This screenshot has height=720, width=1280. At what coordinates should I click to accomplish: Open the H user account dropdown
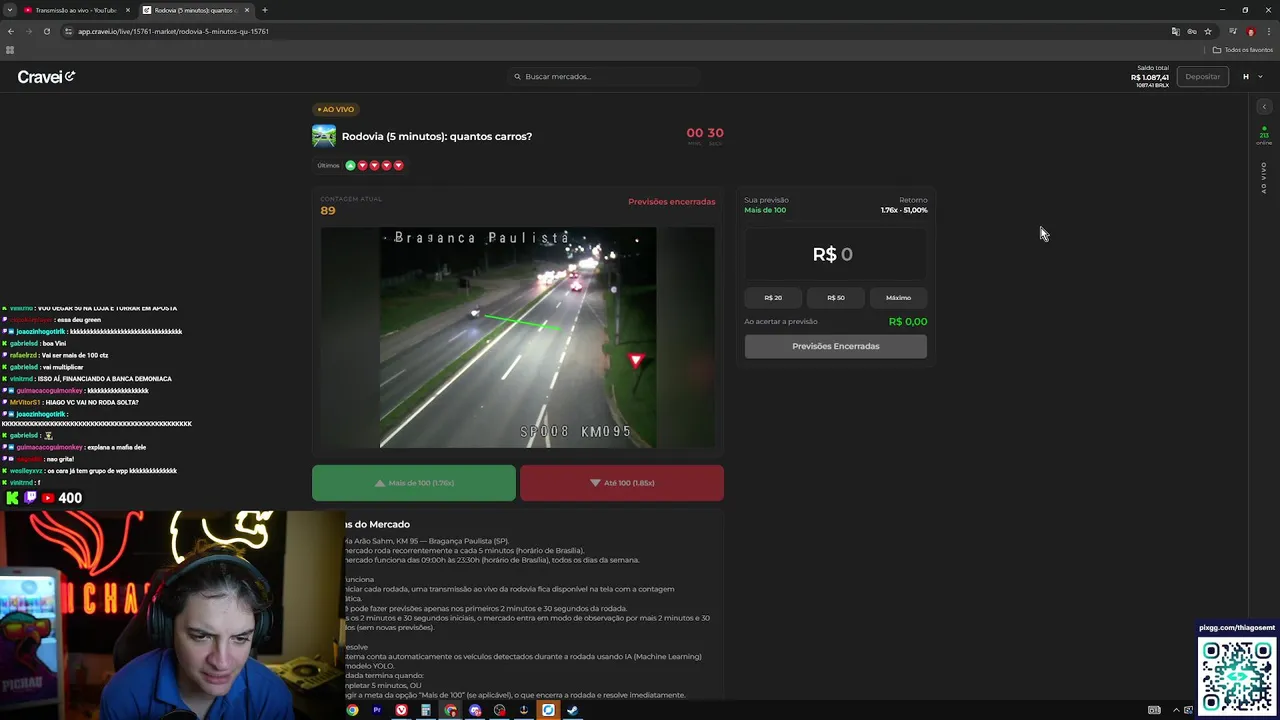click(1252, 77)
